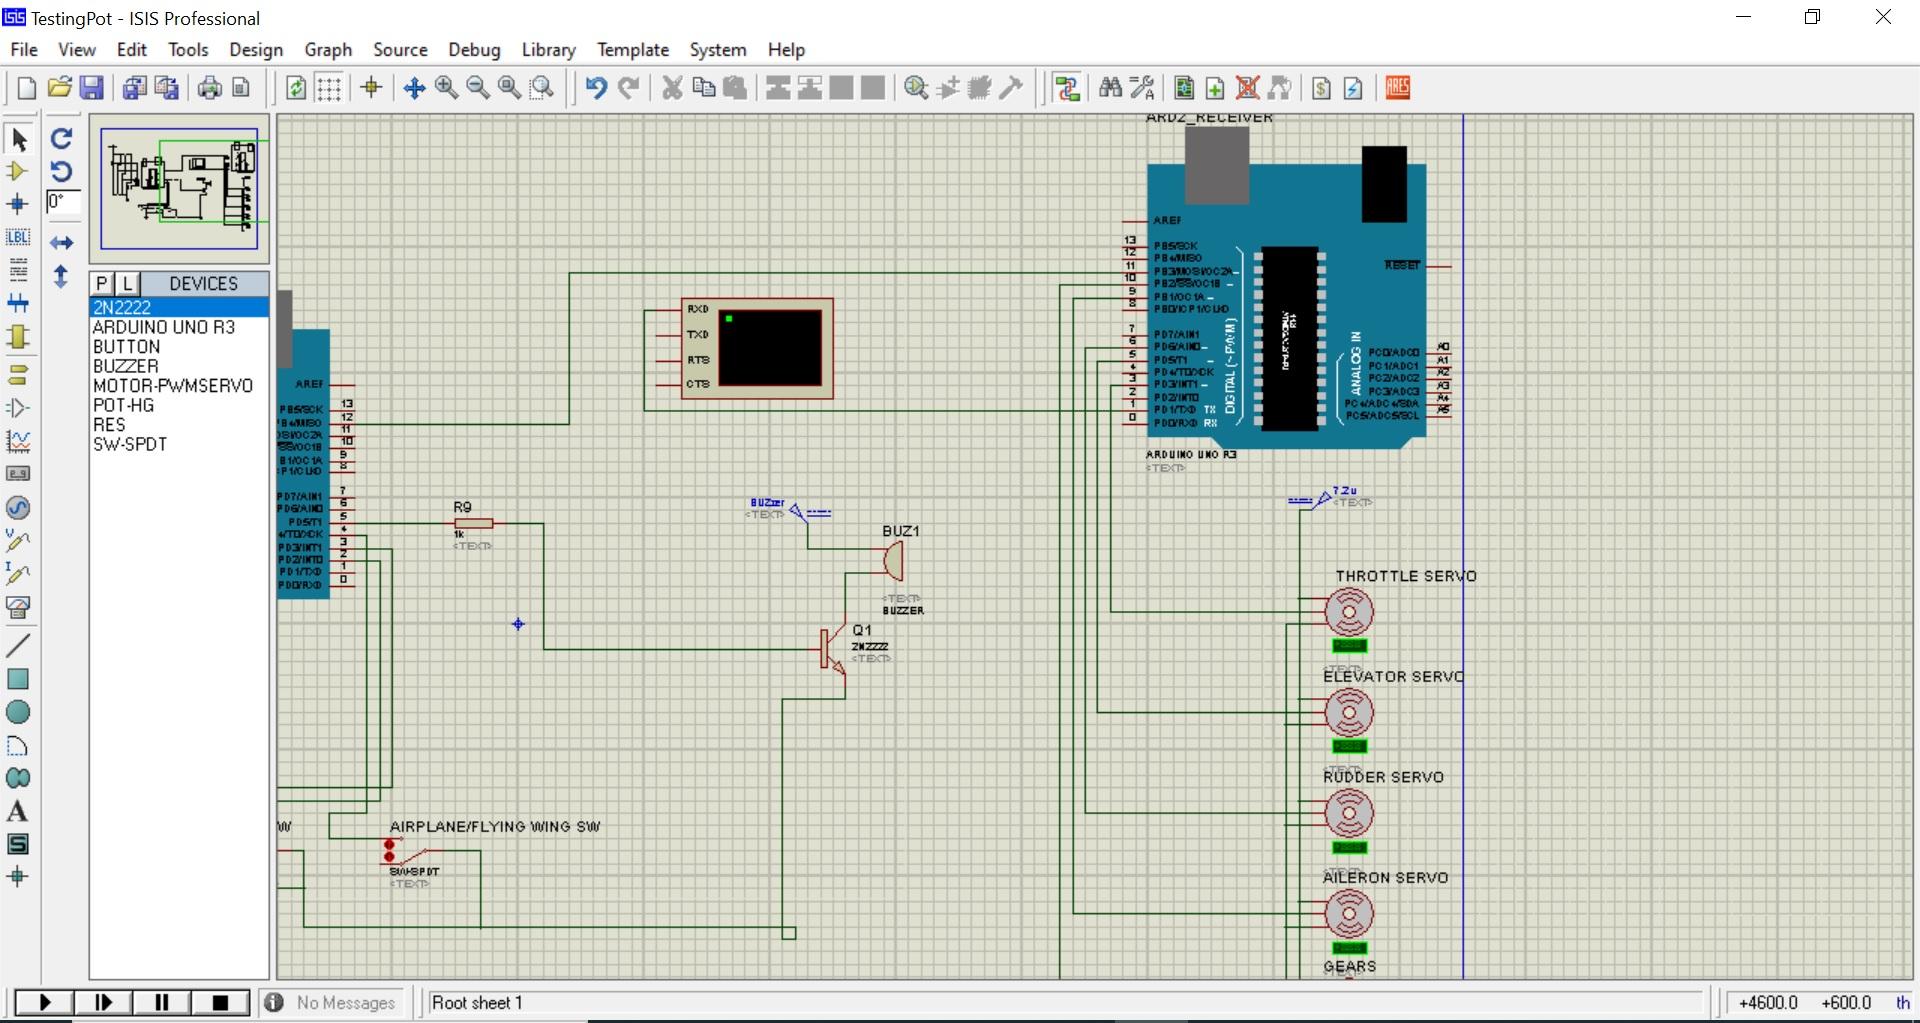Toggle the grid display
1920x1023 pixels.
(329, 88)
